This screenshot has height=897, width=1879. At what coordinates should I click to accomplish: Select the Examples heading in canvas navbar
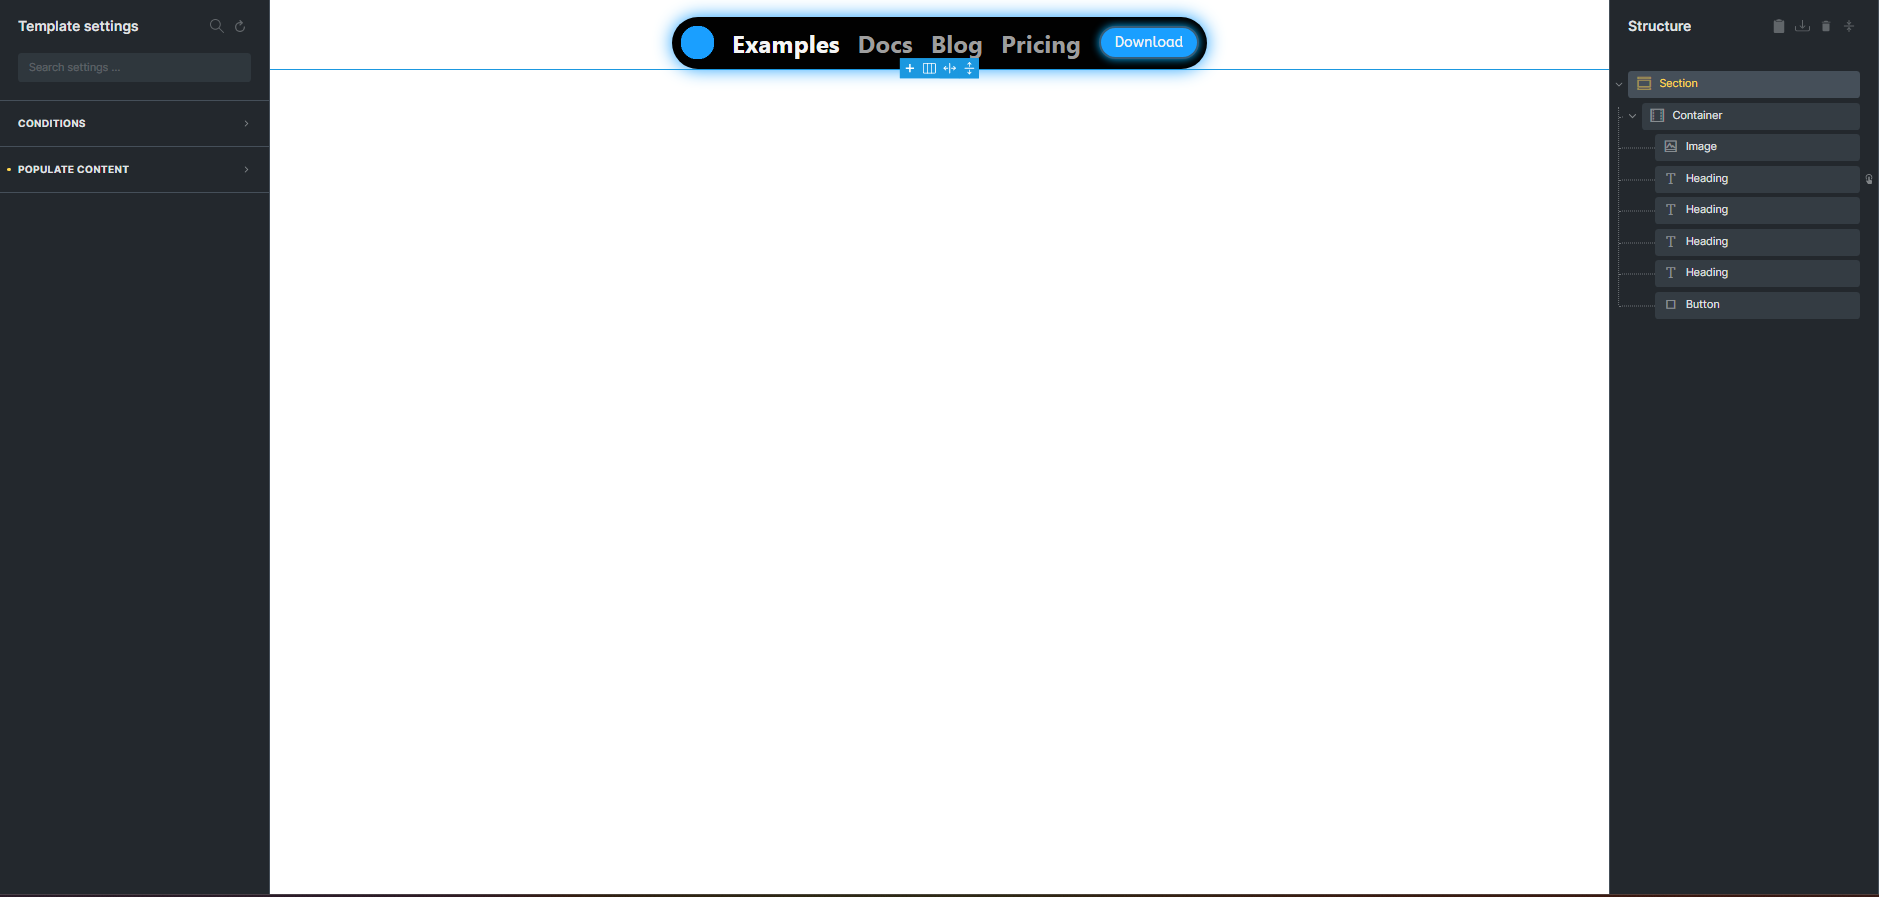(786, 45)
